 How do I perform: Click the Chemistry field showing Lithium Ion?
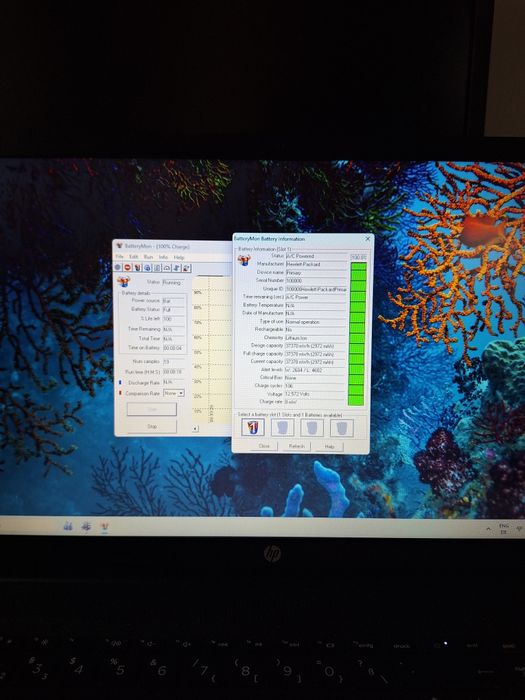(x=316, y=338)
